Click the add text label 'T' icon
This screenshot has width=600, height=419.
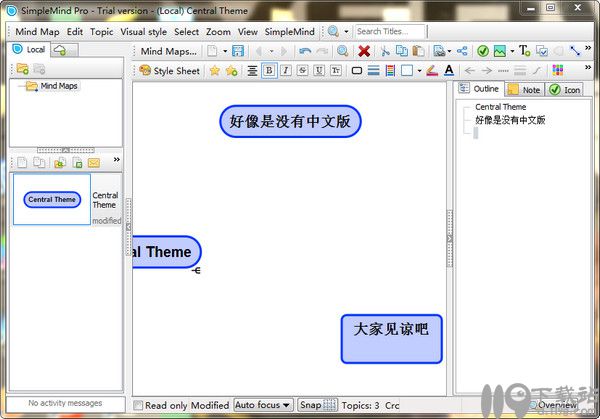pyautogui.click(x=524, y=51)
